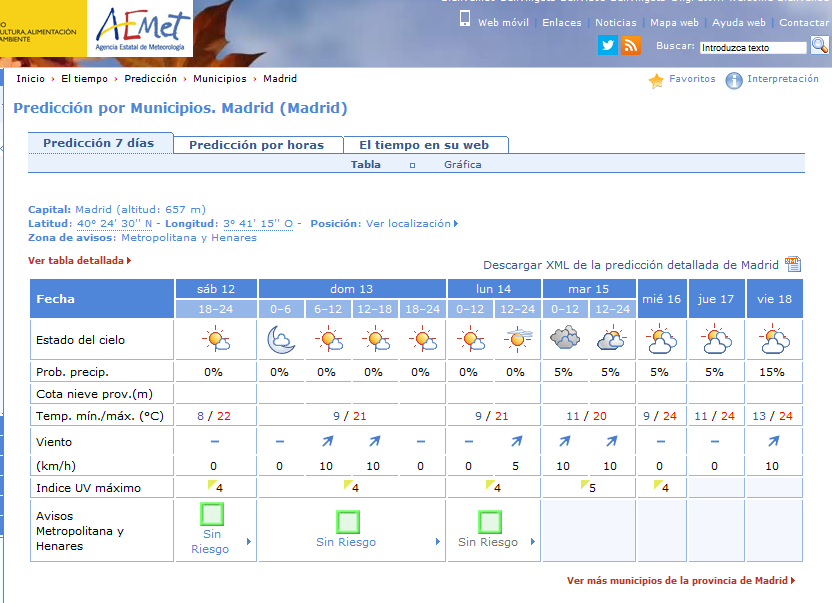Click the Favoritos star icon
Screen dimensions: 832x603
[656, 81]
